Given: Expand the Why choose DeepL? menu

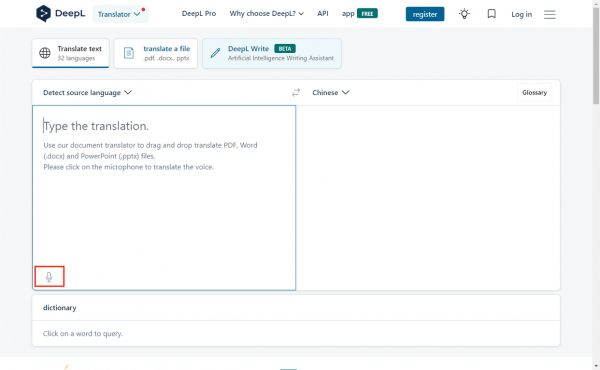Looking at the screenshot, I should tap(266, 14).
